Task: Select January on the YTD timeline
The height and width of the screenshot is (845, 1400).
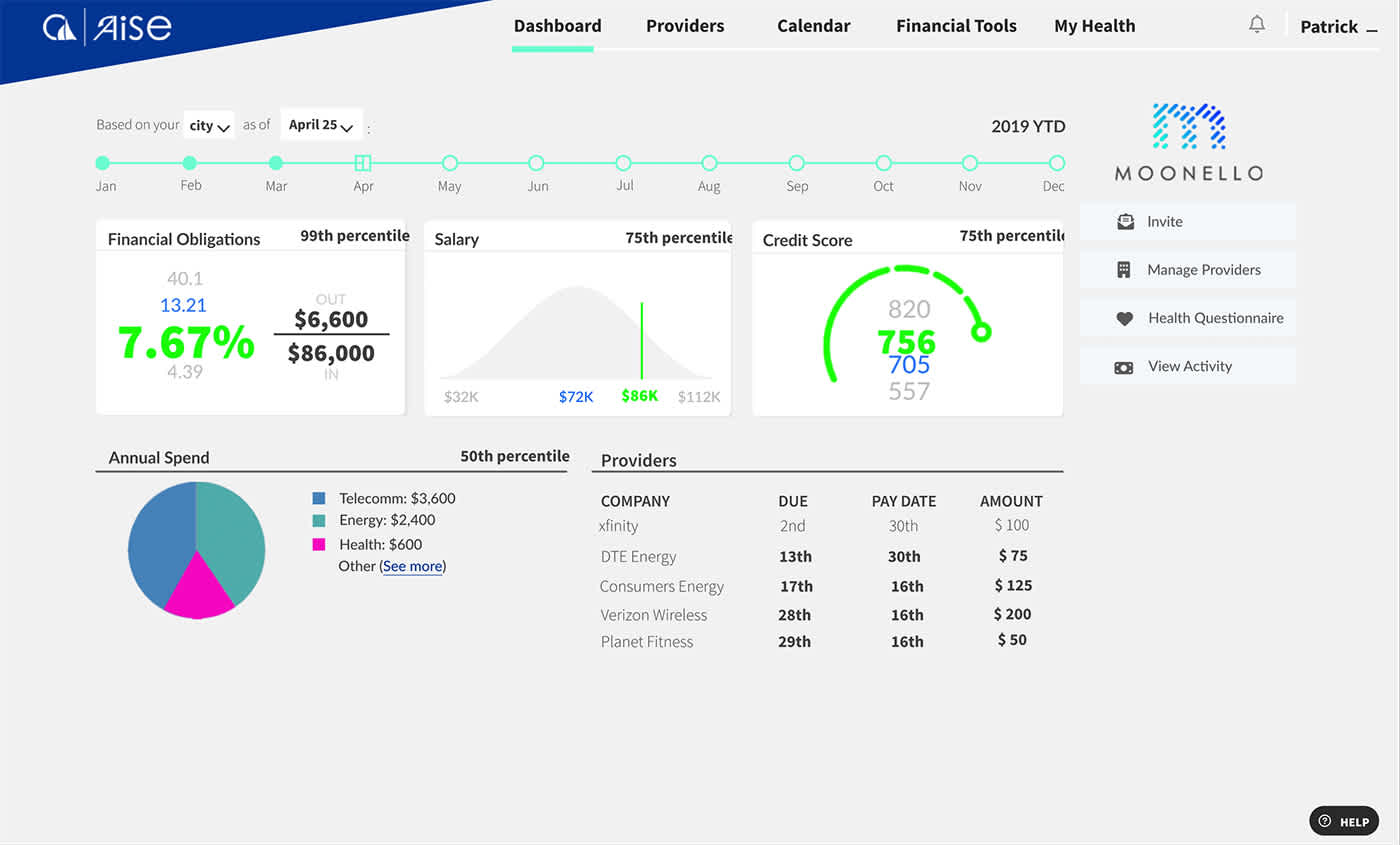Action: coord(103,162)
